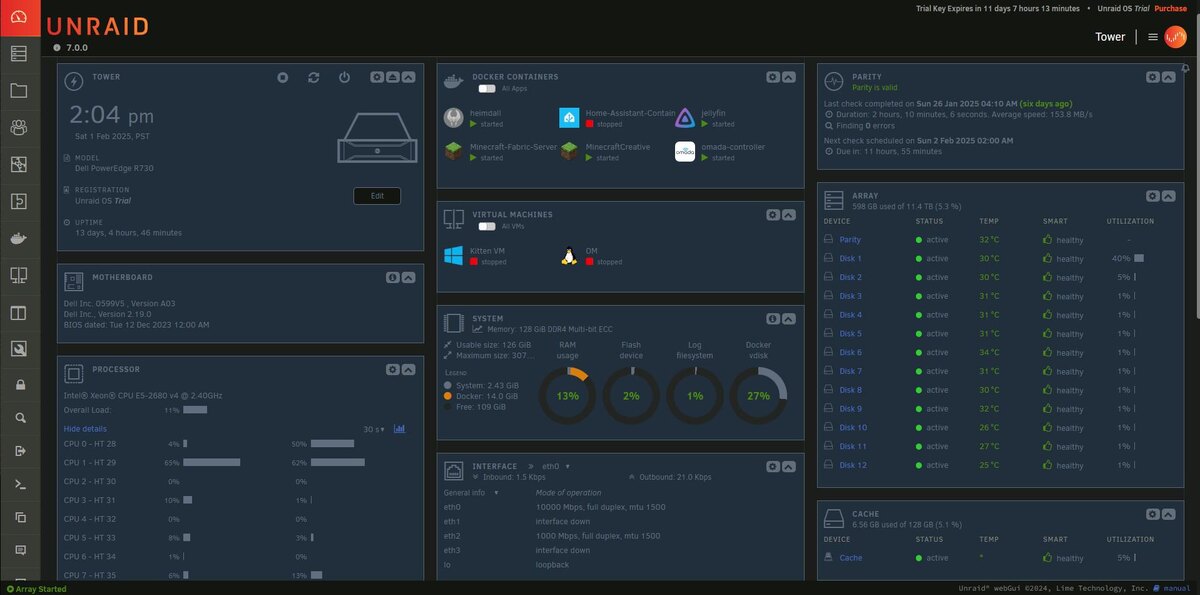This screenshot has height=595, width=1200.
Task: Click the Edit button in Tower tile
Action: pos(377,196)
